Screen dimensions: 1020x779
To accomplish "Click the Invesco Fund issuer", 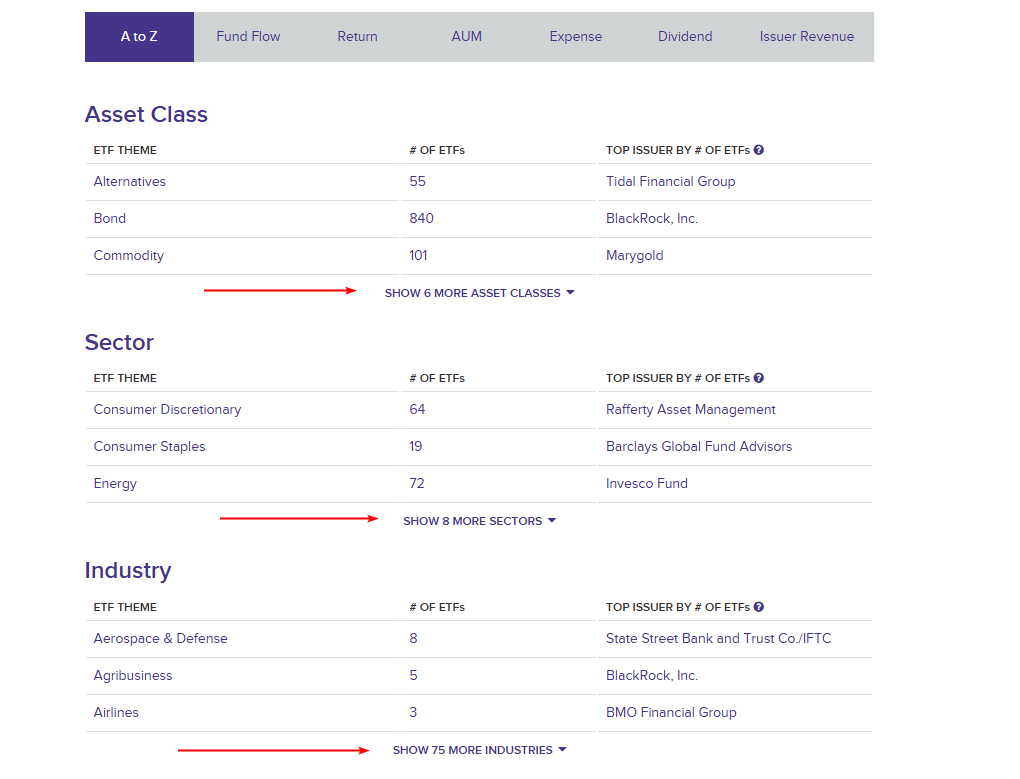I will (647, 484).
